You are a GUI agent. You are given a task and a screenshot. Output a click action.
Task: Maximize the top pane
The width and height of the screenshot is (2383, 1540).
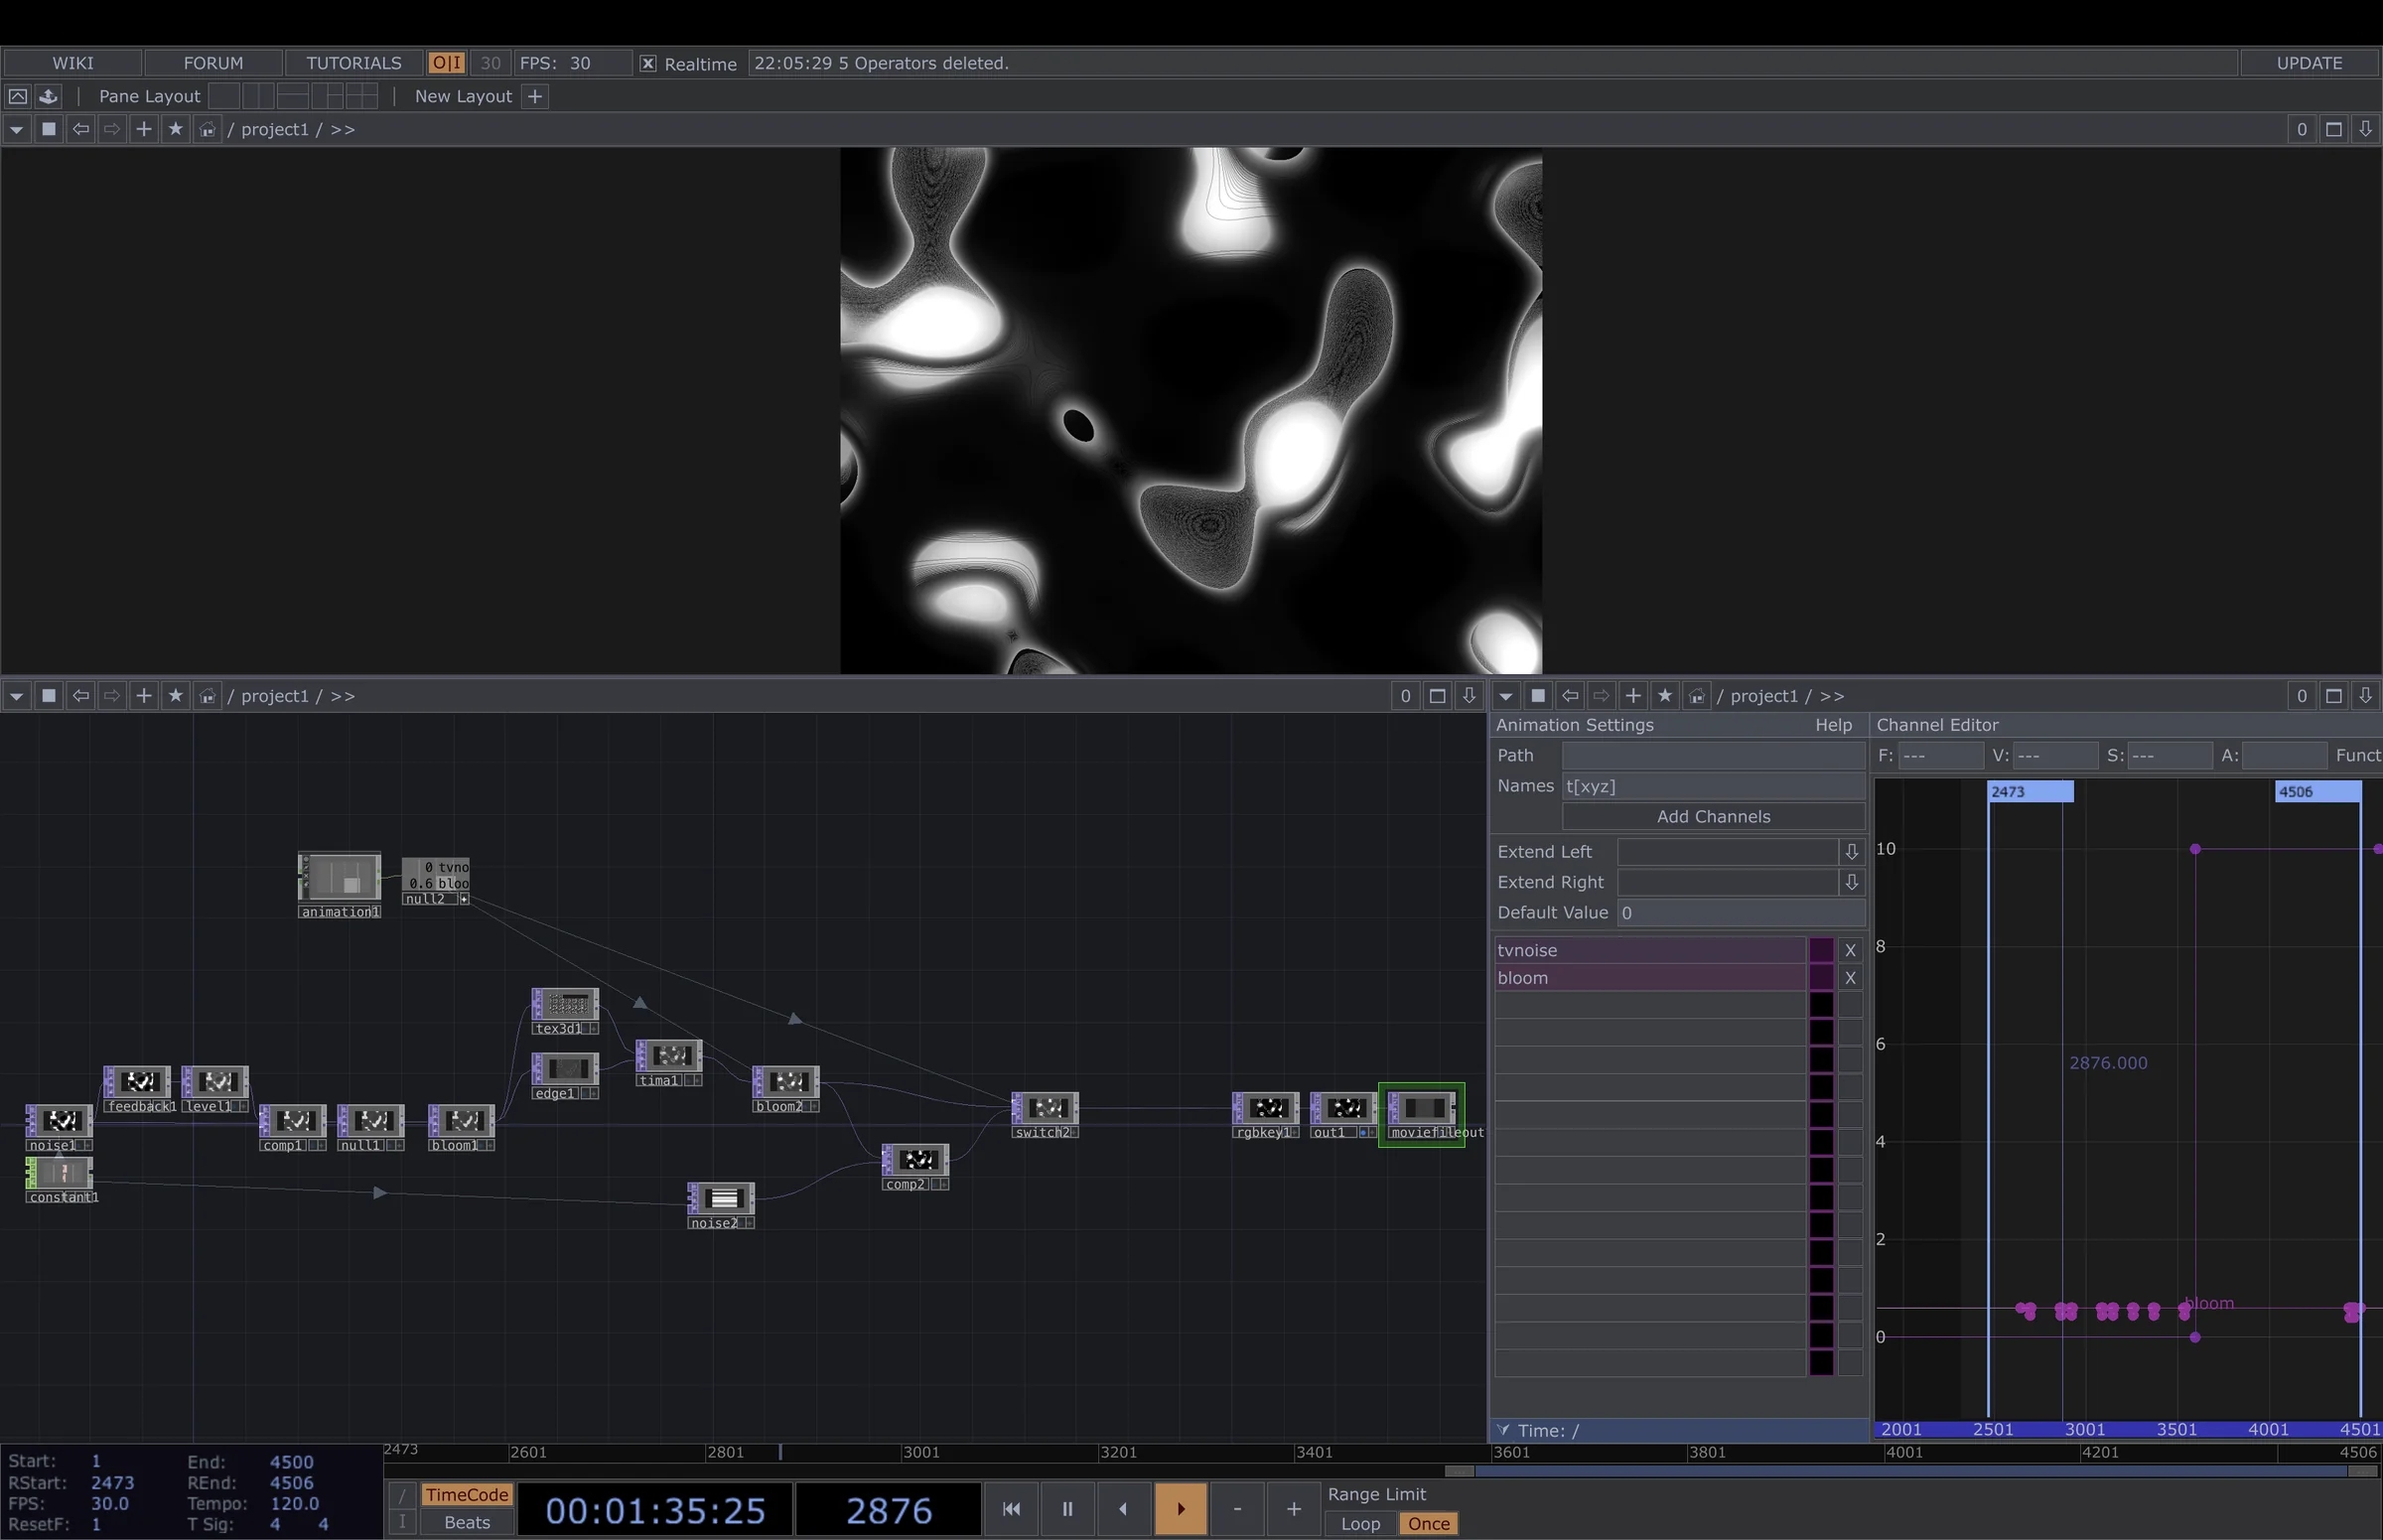[x=2333, y=129]
